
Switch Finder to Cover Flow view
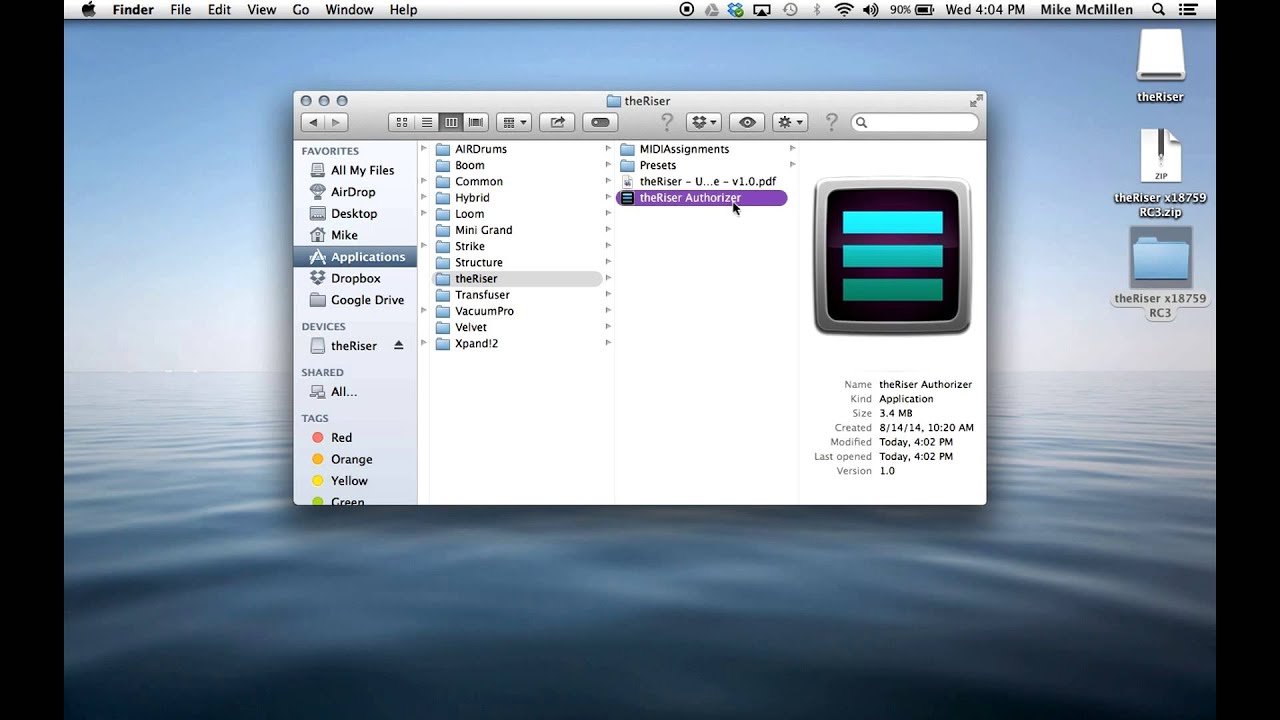tap(476, 122)
